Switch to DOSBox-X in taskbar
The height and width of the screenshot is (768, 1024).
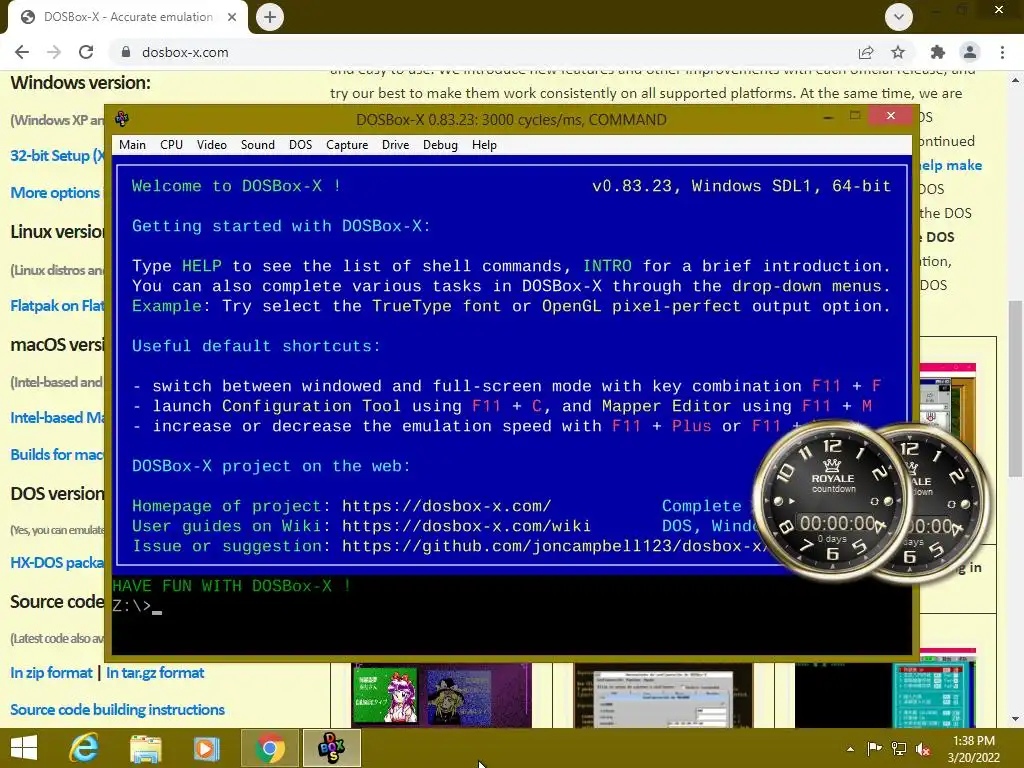(331, 748)
